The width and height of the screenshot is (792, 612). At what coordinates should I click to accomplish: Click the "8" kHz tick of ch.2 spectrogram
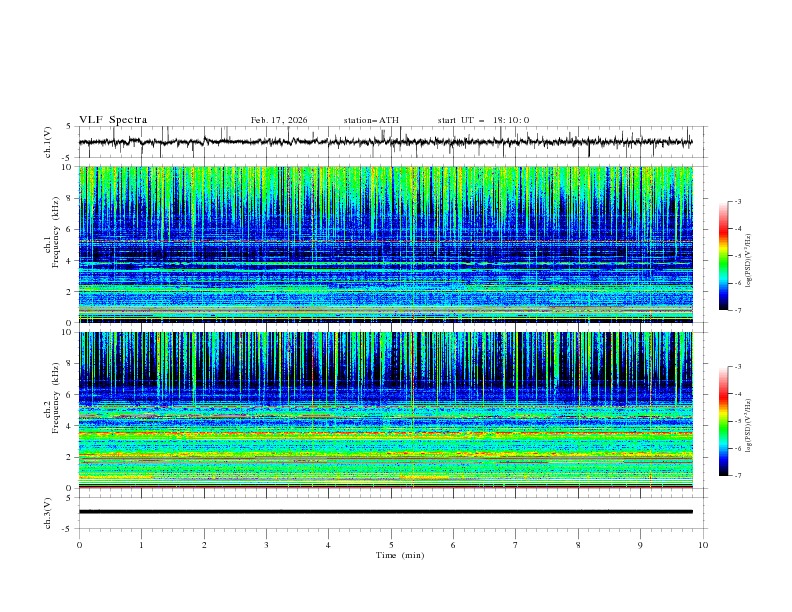coord(71,364)
